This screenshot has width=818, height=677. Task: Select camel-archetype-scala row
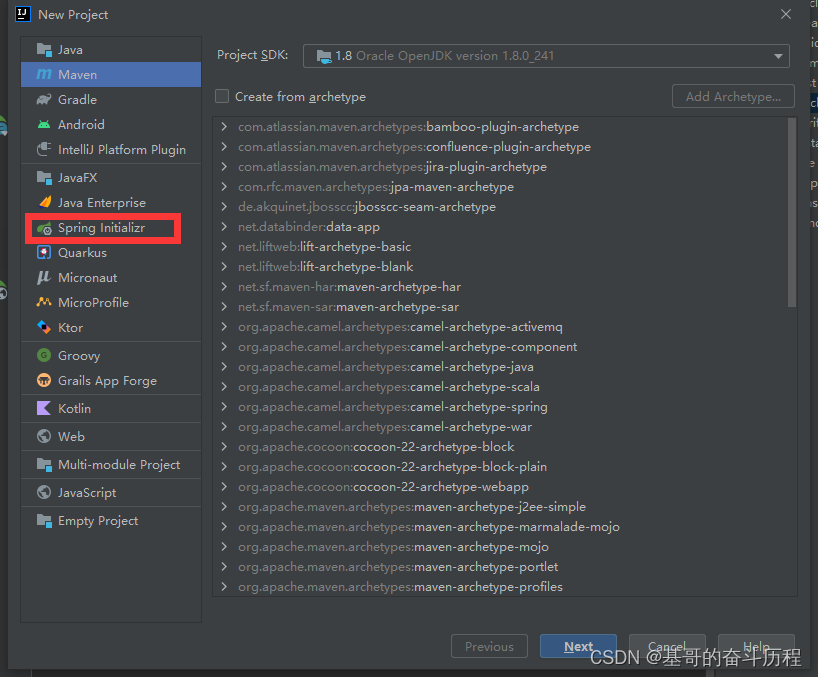pos(501,386)
